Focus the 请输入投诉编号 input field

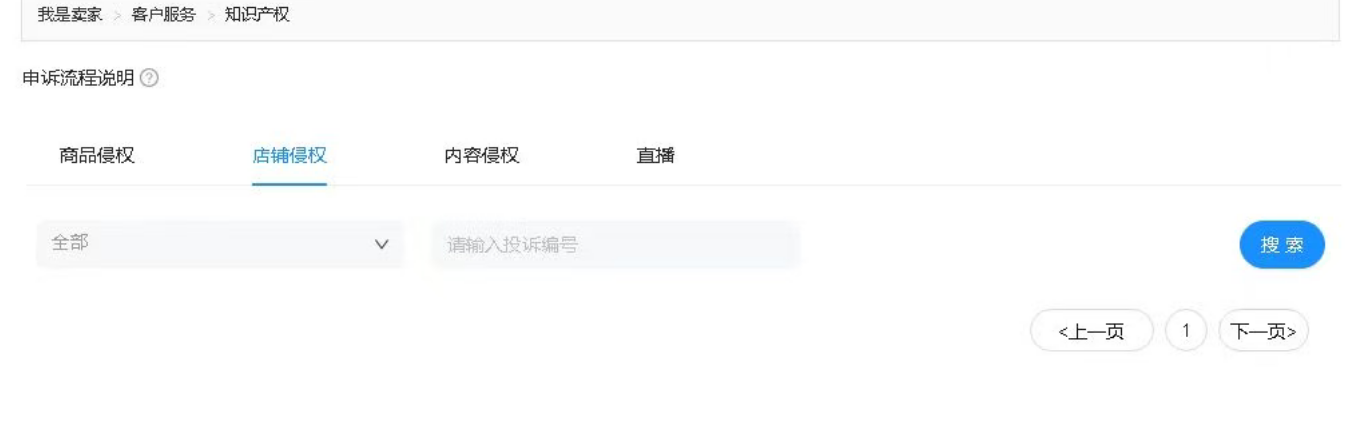[x=615, y=245]
